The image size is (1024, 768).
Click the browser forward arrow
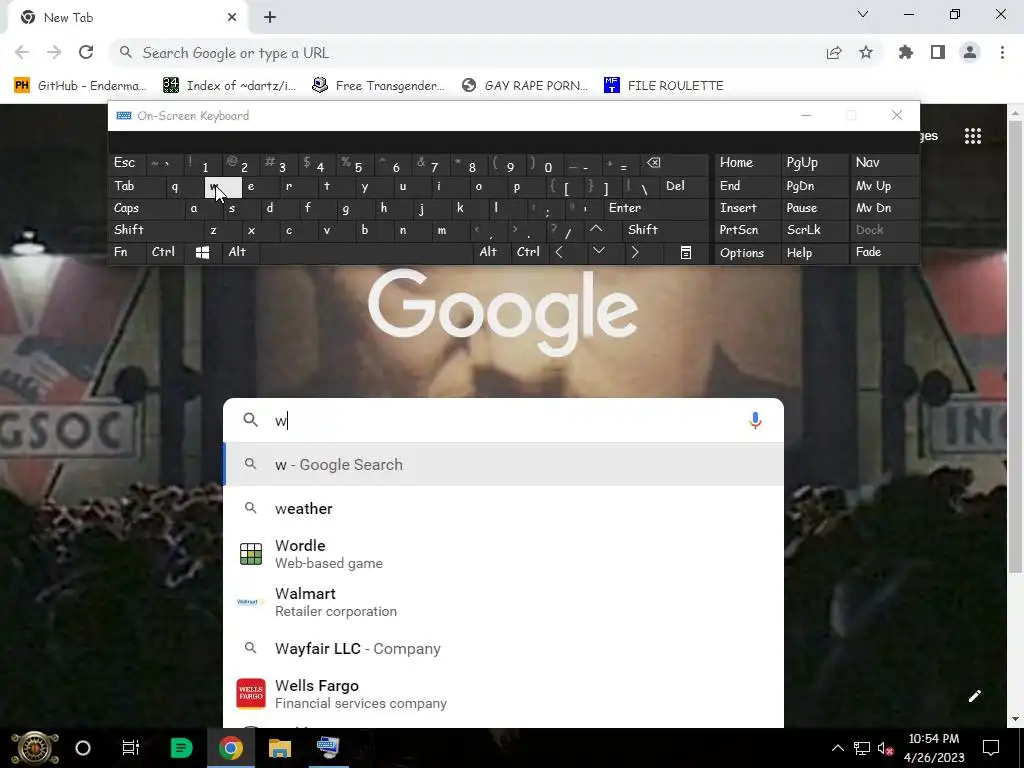54,52
